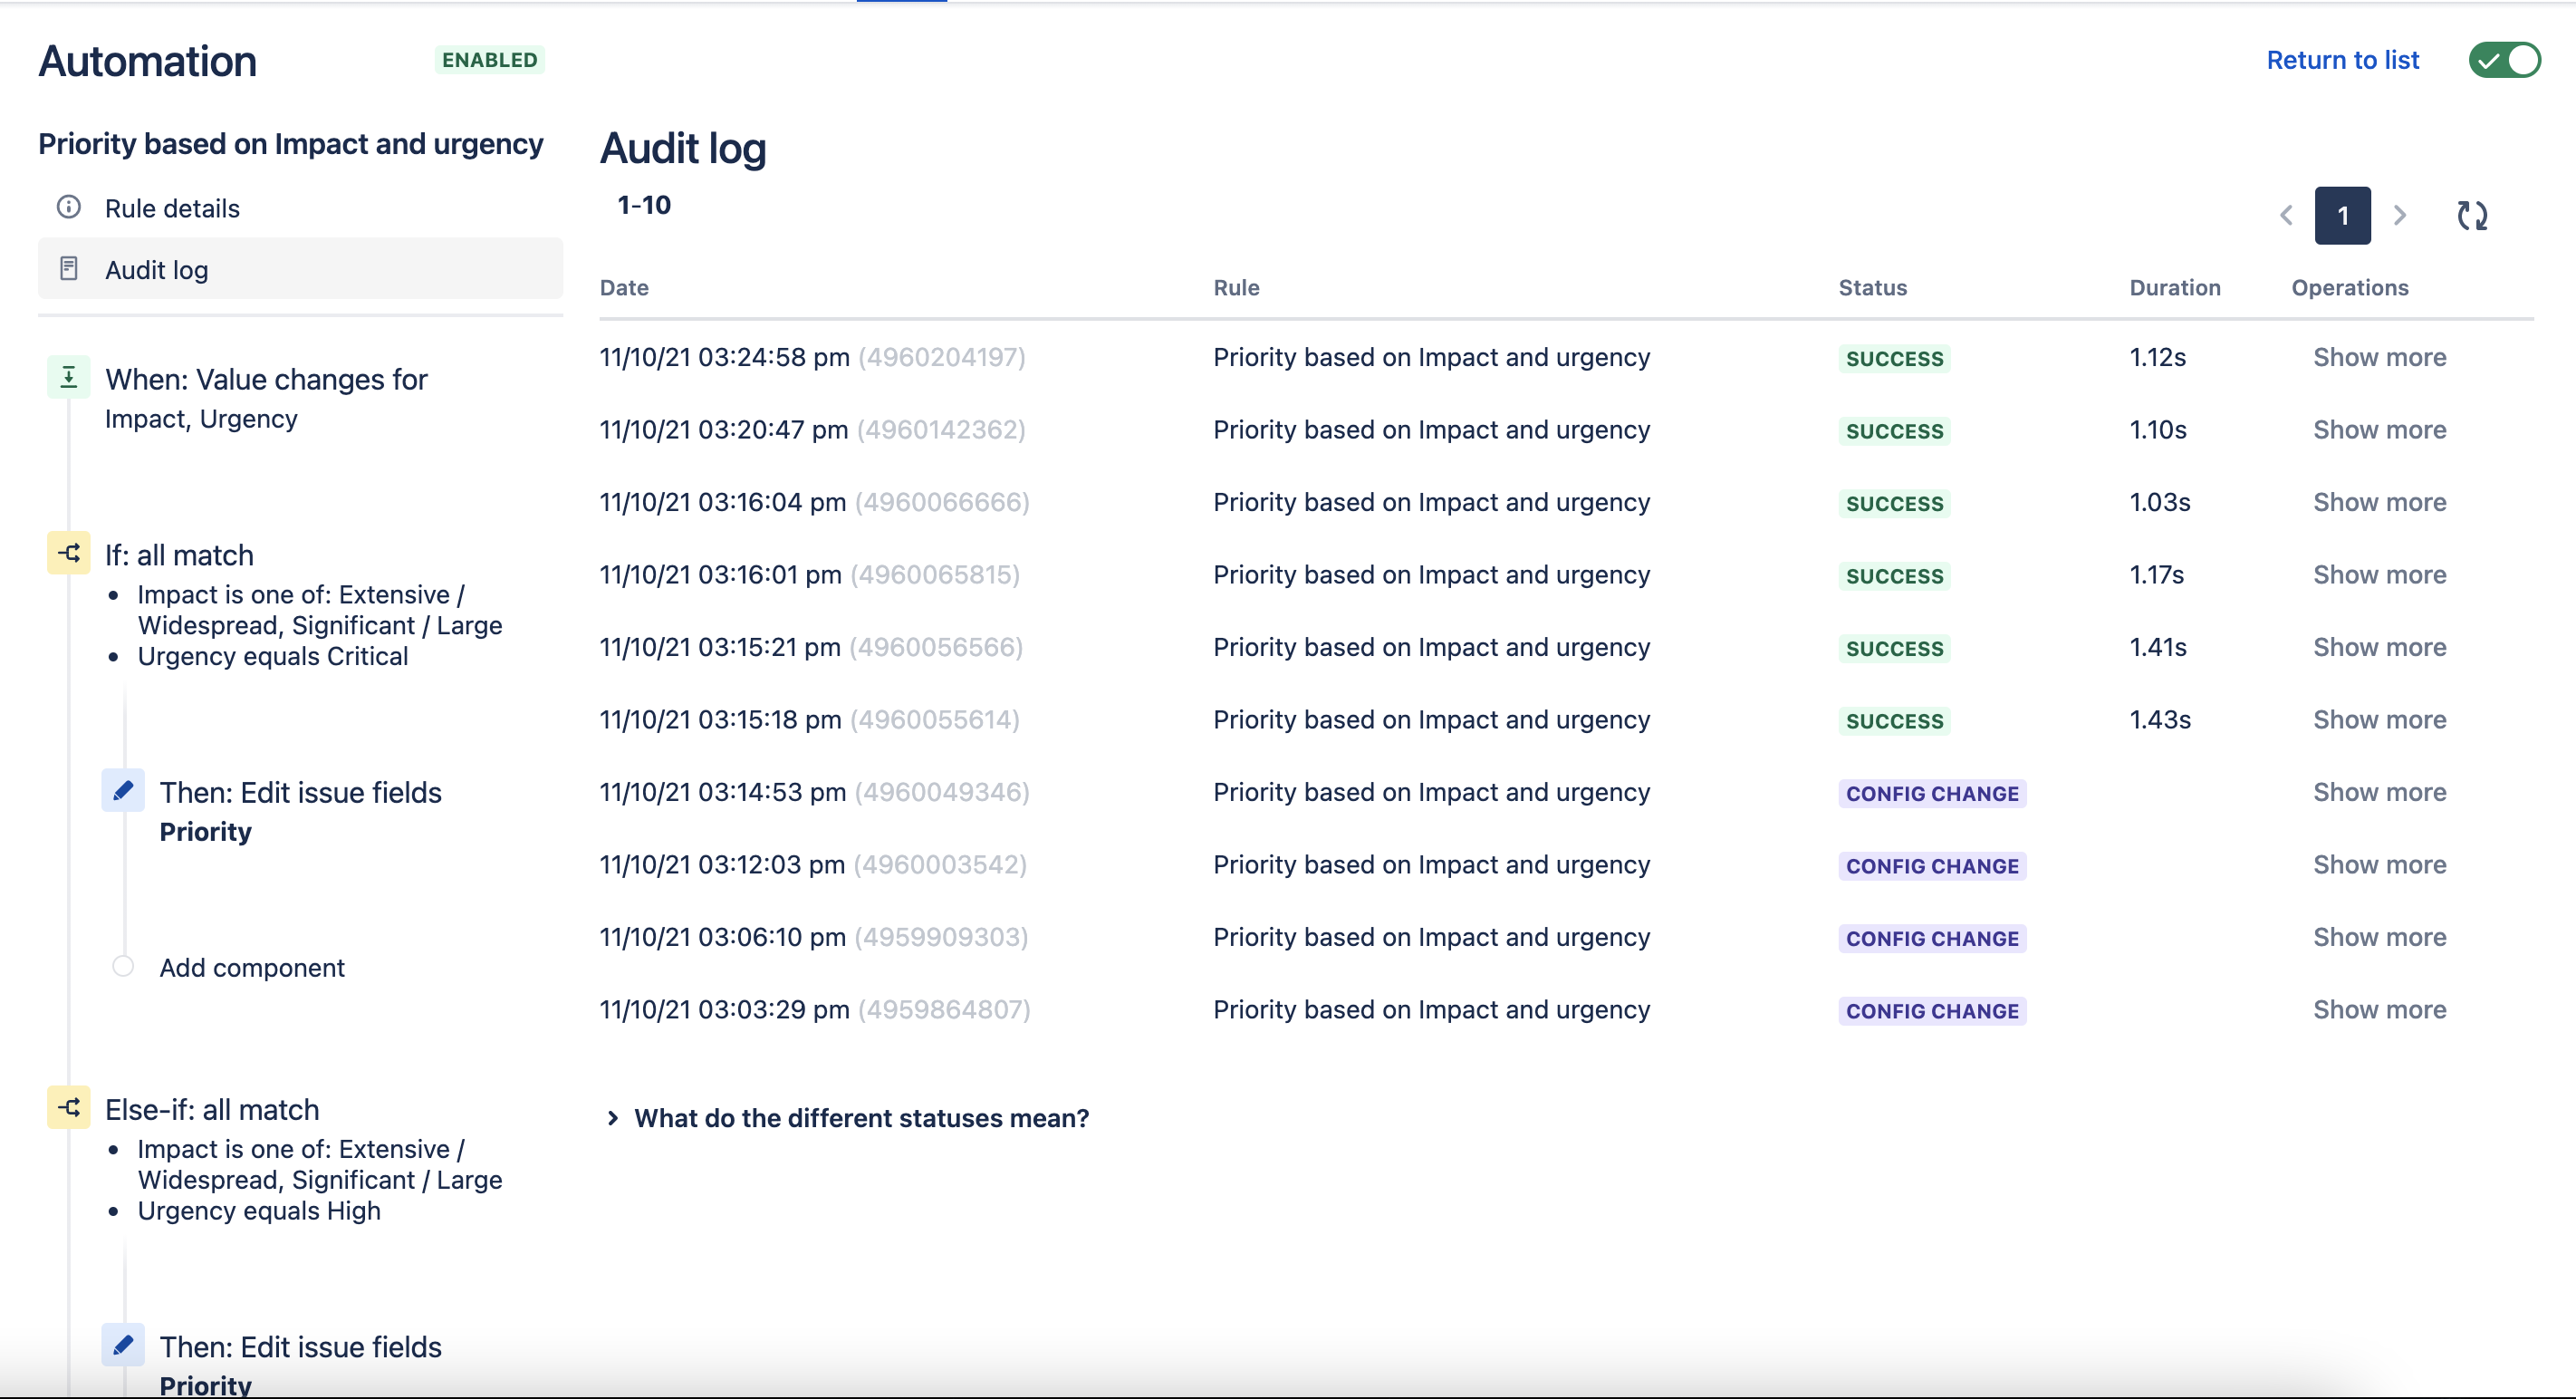
Task: Click Add component under first condition
Action: [251, 968]
